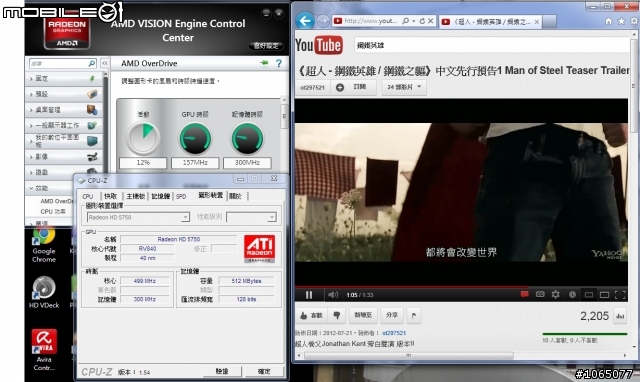The width and height of the screenshot is (640, 382).
Task: Click the Share button below the video
Action: point(392,315)
